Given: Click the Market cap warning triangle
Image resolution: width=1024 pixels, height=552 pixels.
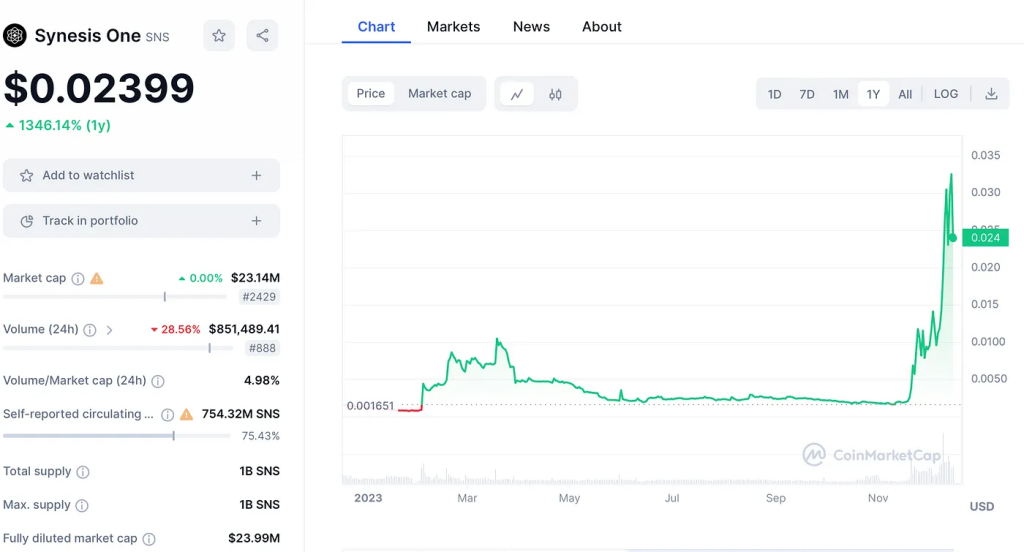Looking at the screenshot, I should 97,278.
